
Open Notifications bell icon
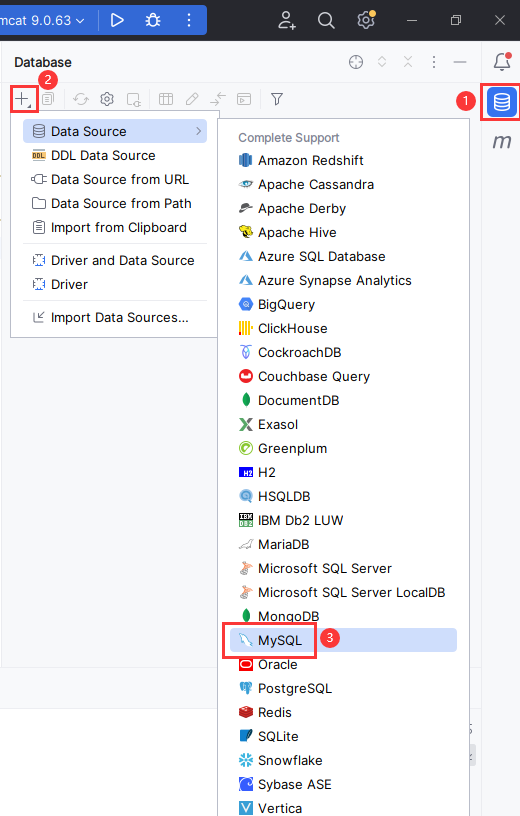(502, 61)
